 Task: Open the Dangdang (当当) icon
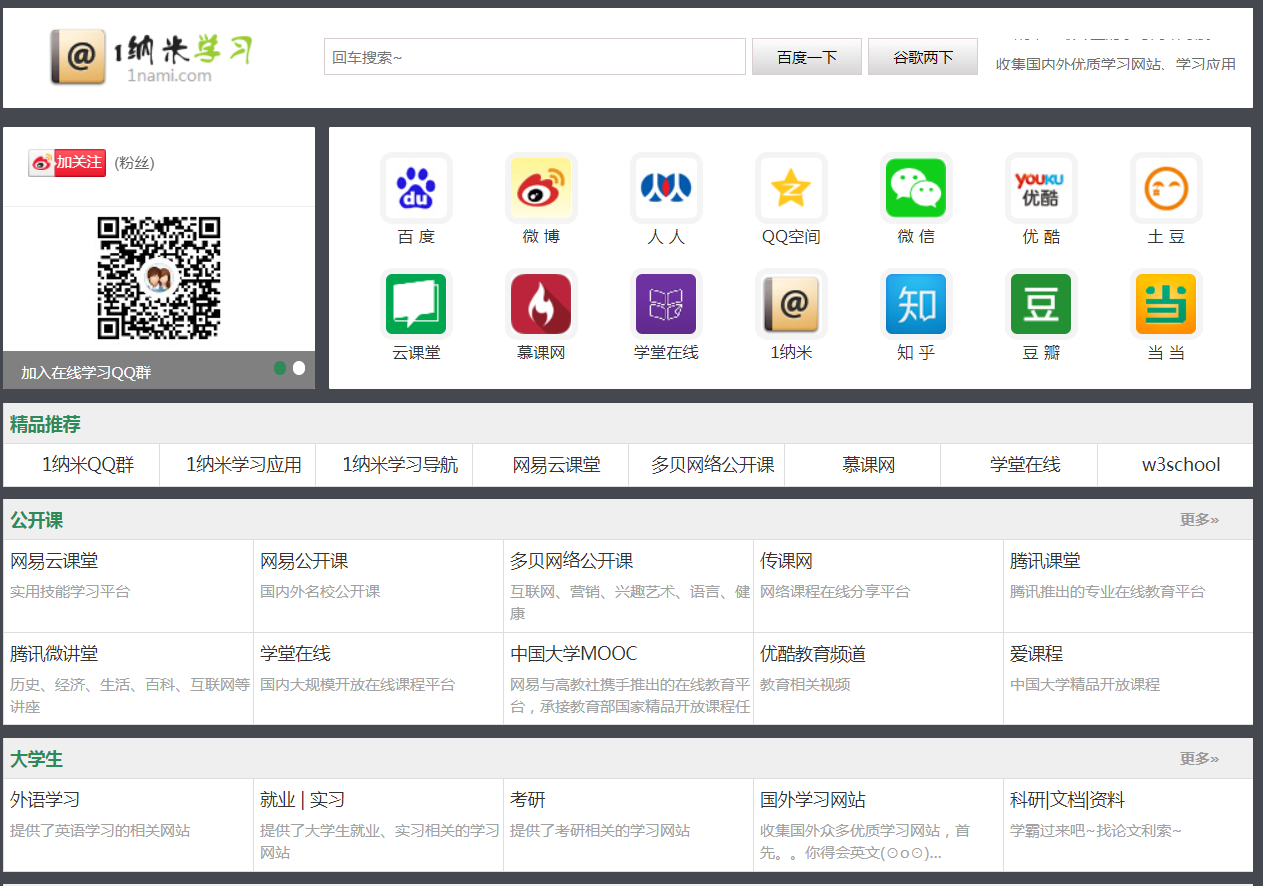1166,304
